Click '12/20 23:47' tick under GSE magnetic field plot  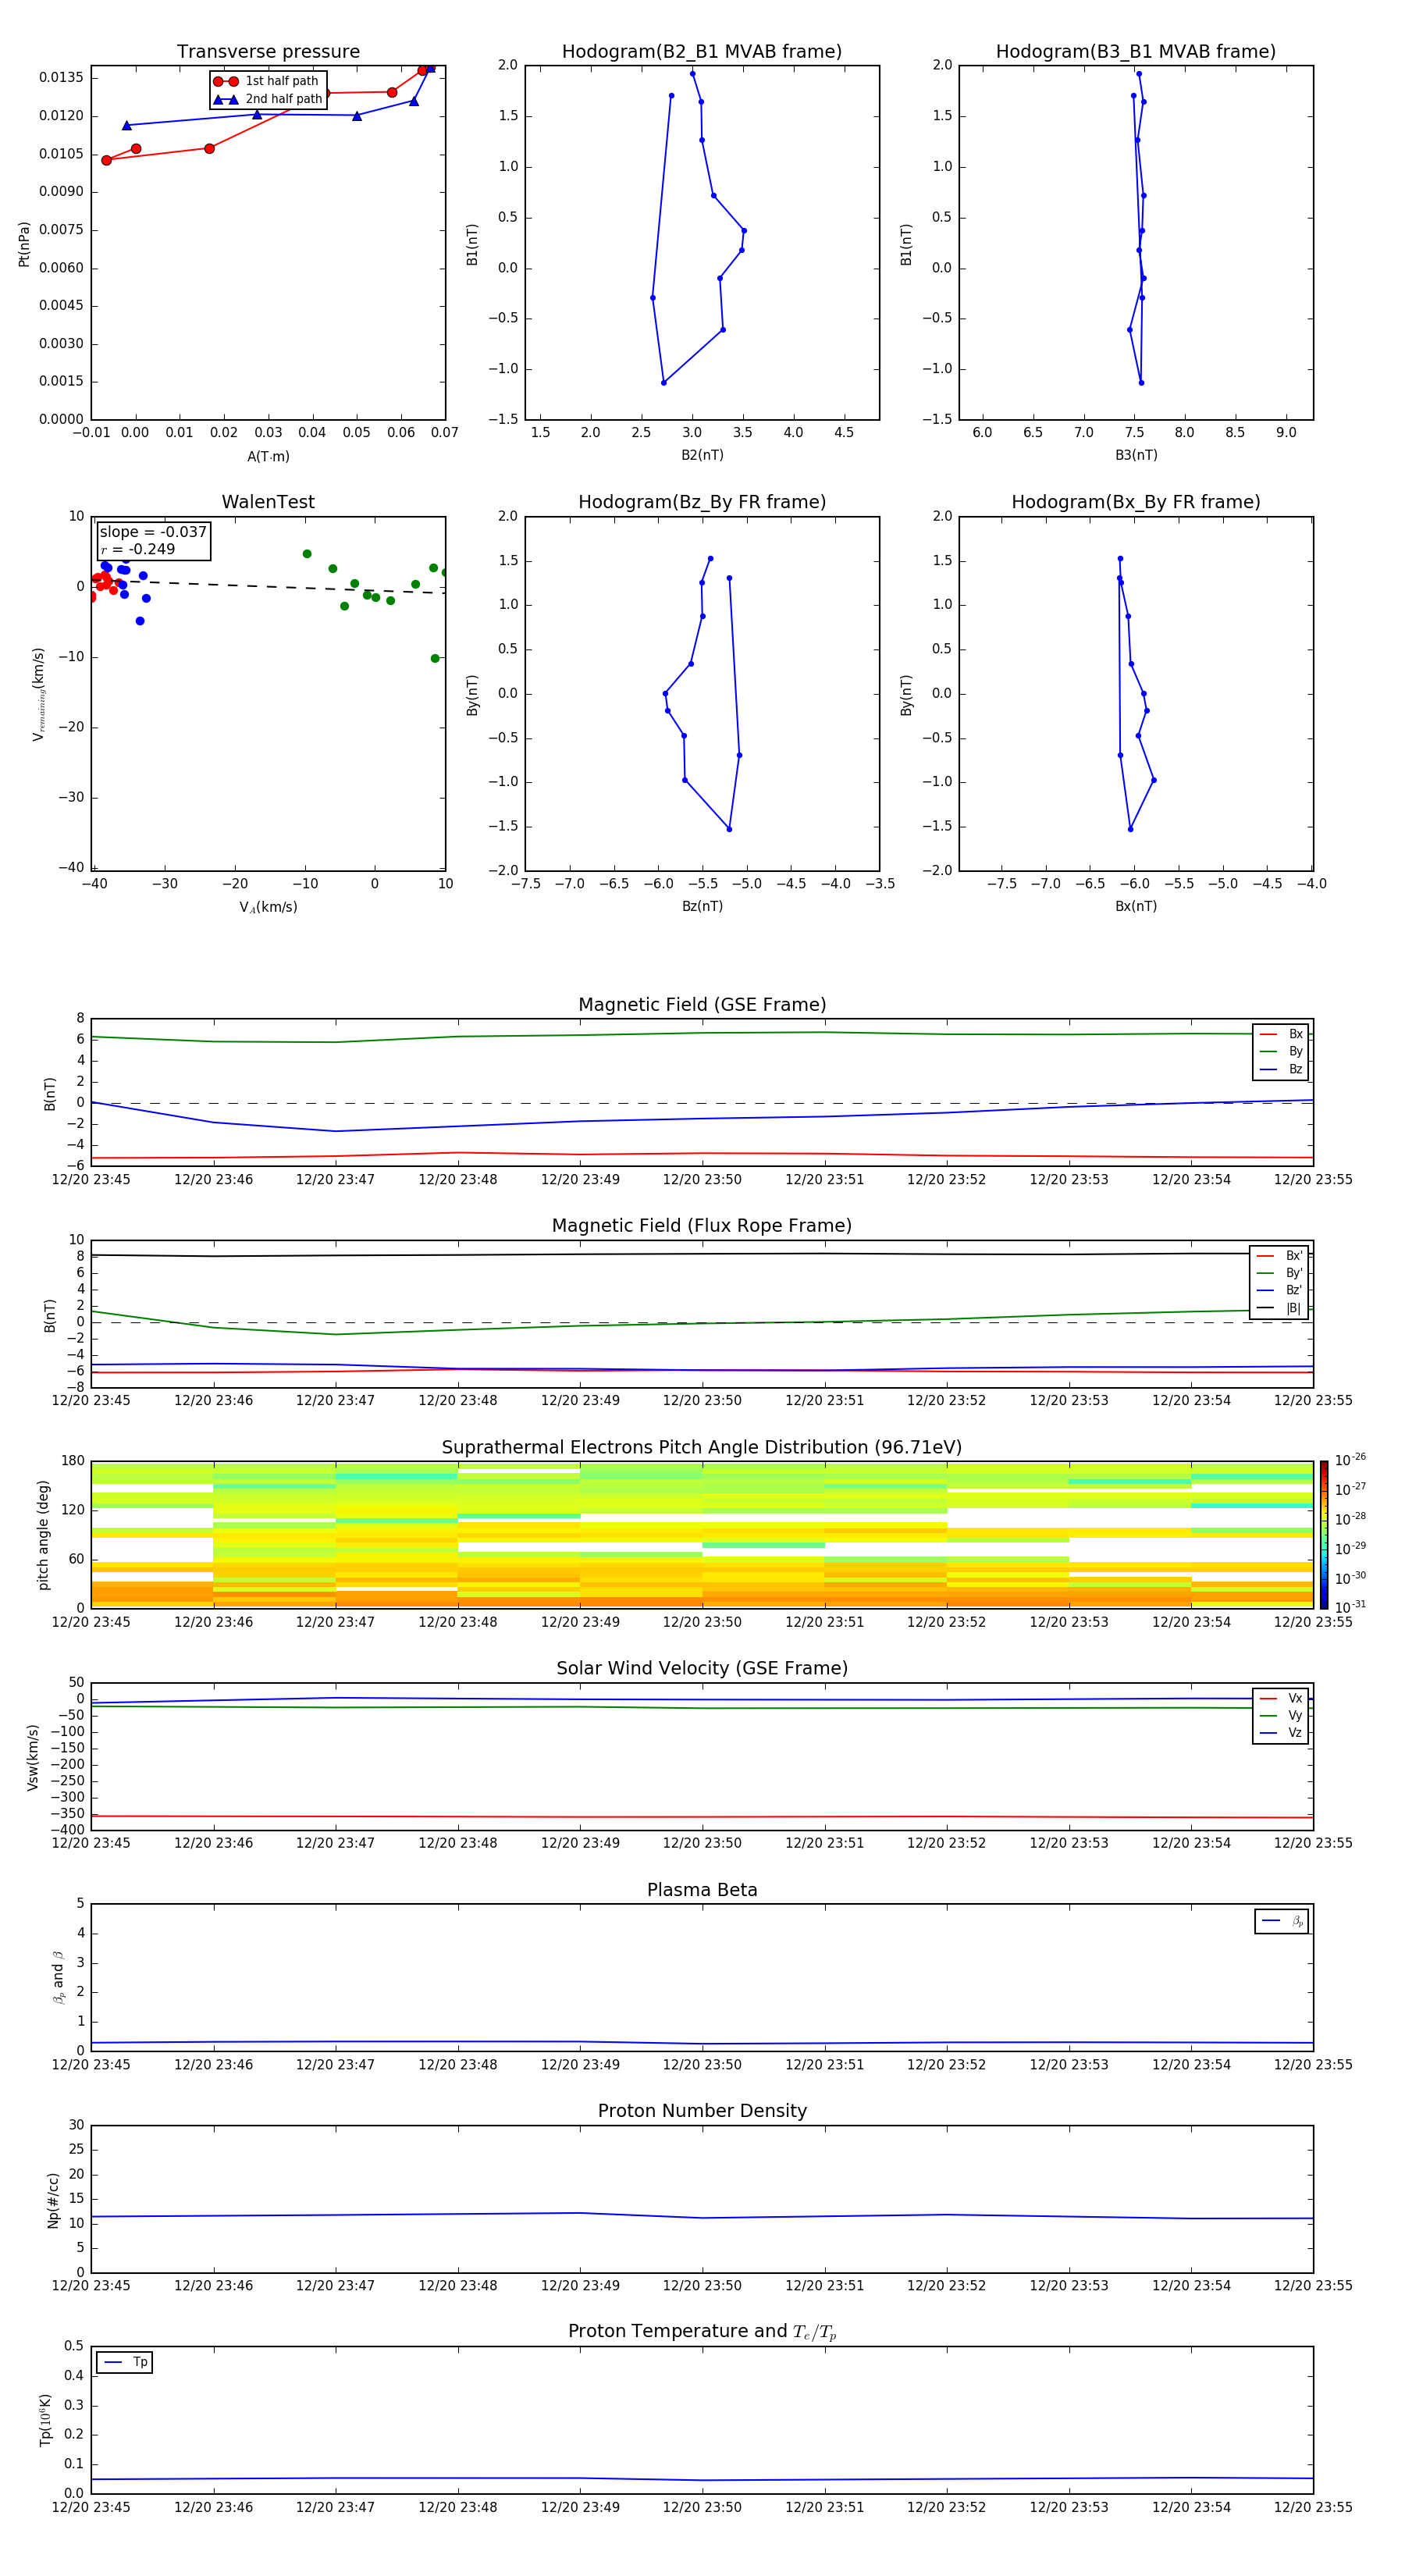tap(335, 1180)
